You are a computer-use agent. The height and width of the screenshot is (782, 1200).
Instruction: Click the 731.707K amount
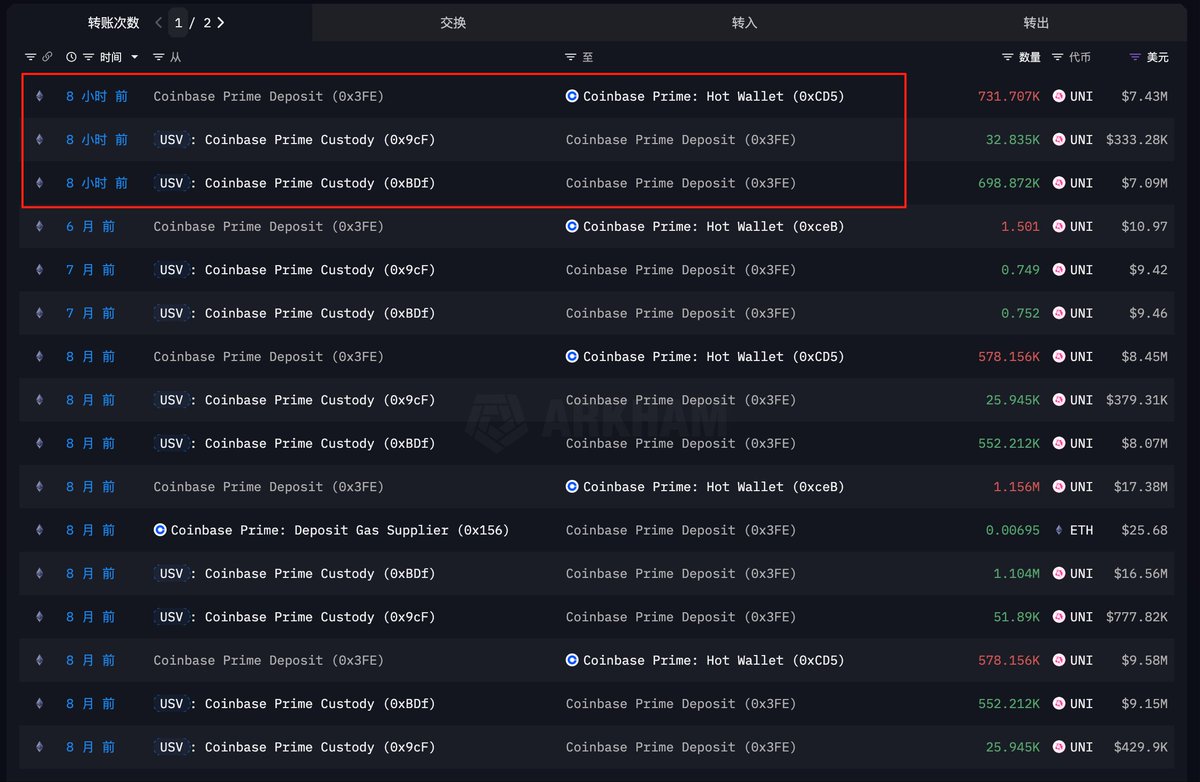click(1009, 97)
